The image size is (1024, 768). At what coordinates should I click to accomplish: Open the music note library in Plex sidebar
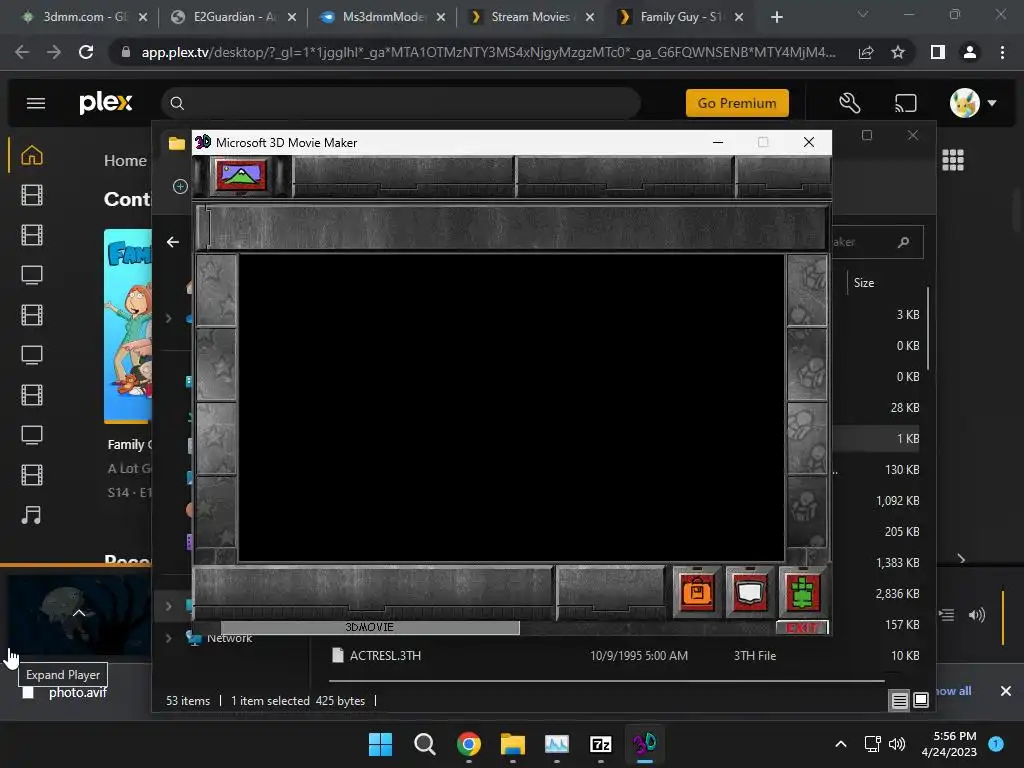point(31,515)
